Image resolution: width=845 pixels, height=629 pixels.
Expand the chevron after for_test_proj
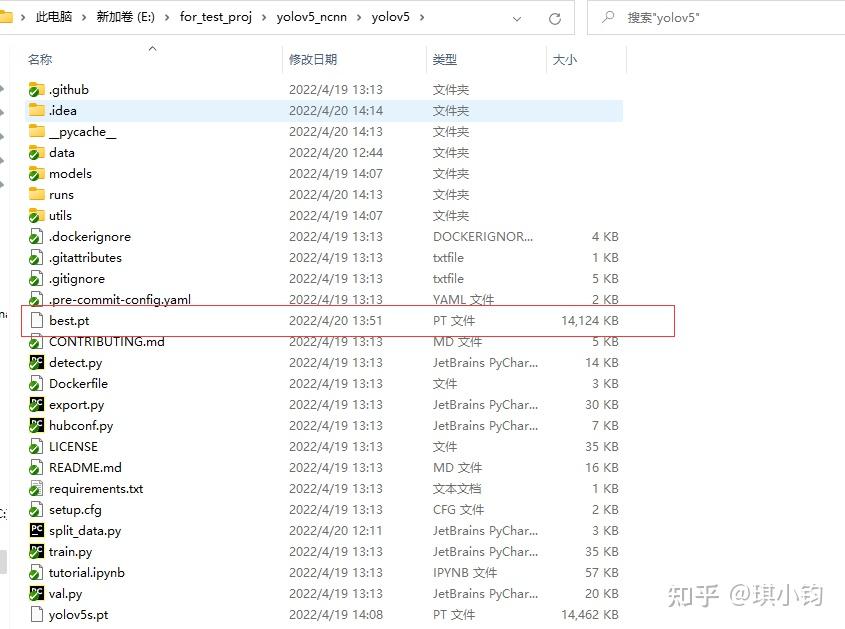click(264, 18)
